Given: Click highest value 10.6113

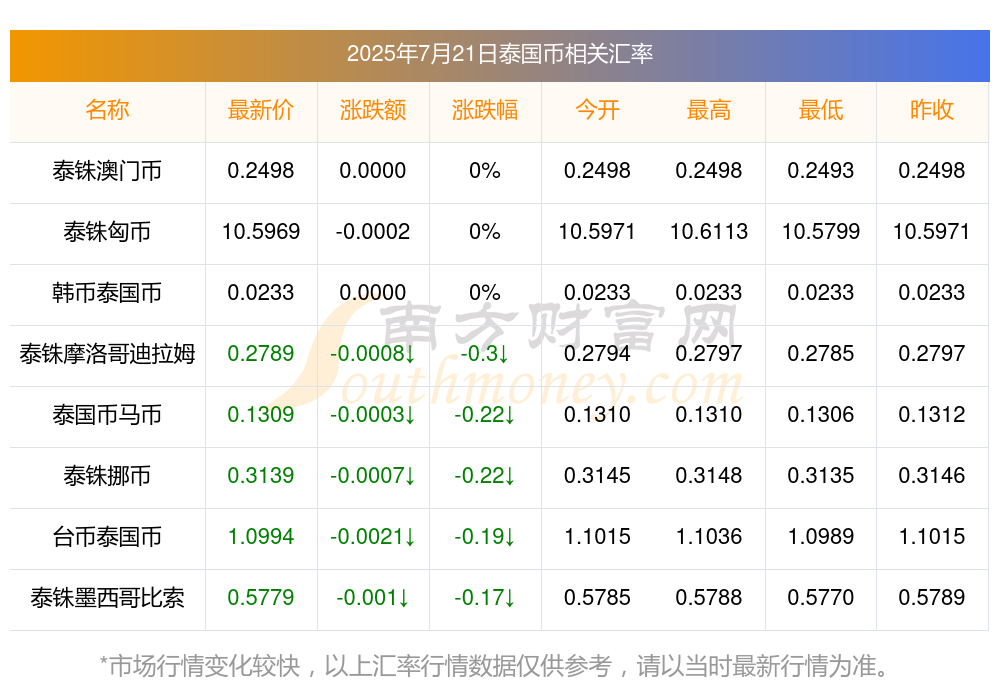Looking at the screenshot, I should click(x=709, y=232).
